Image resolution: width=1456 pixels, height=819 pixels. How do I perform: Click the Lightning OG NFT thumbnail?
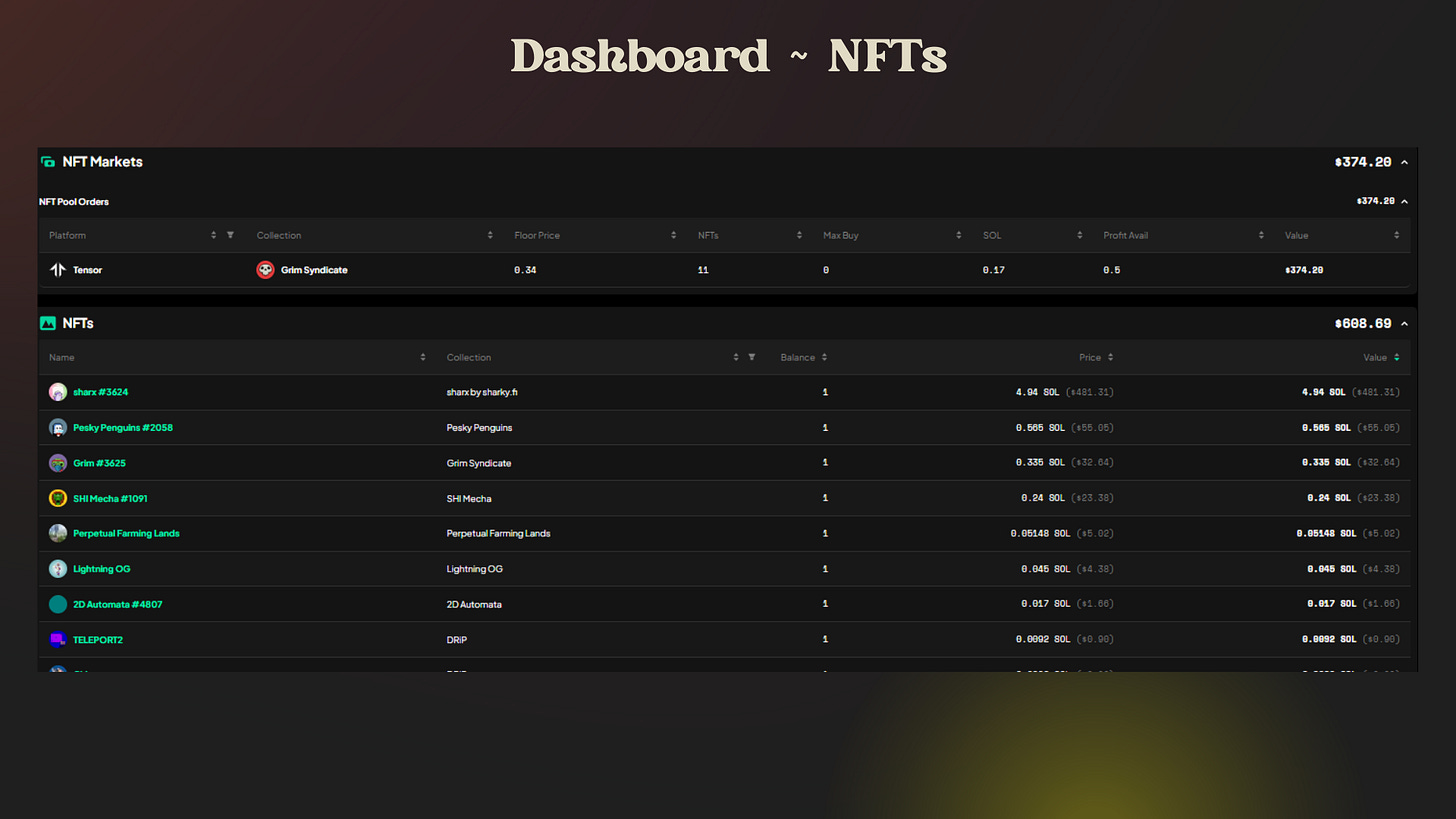[58, 569]
